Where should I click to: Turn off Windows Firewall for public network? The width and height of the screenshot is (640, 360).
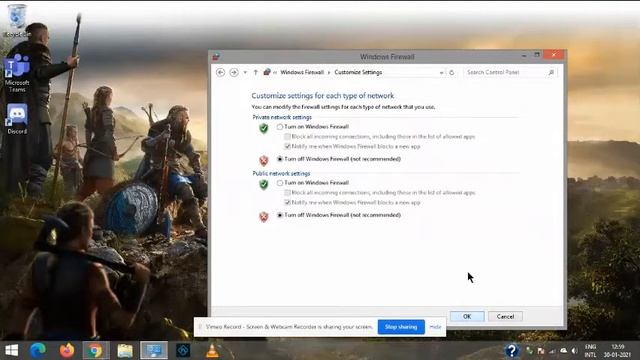(280, 215)
